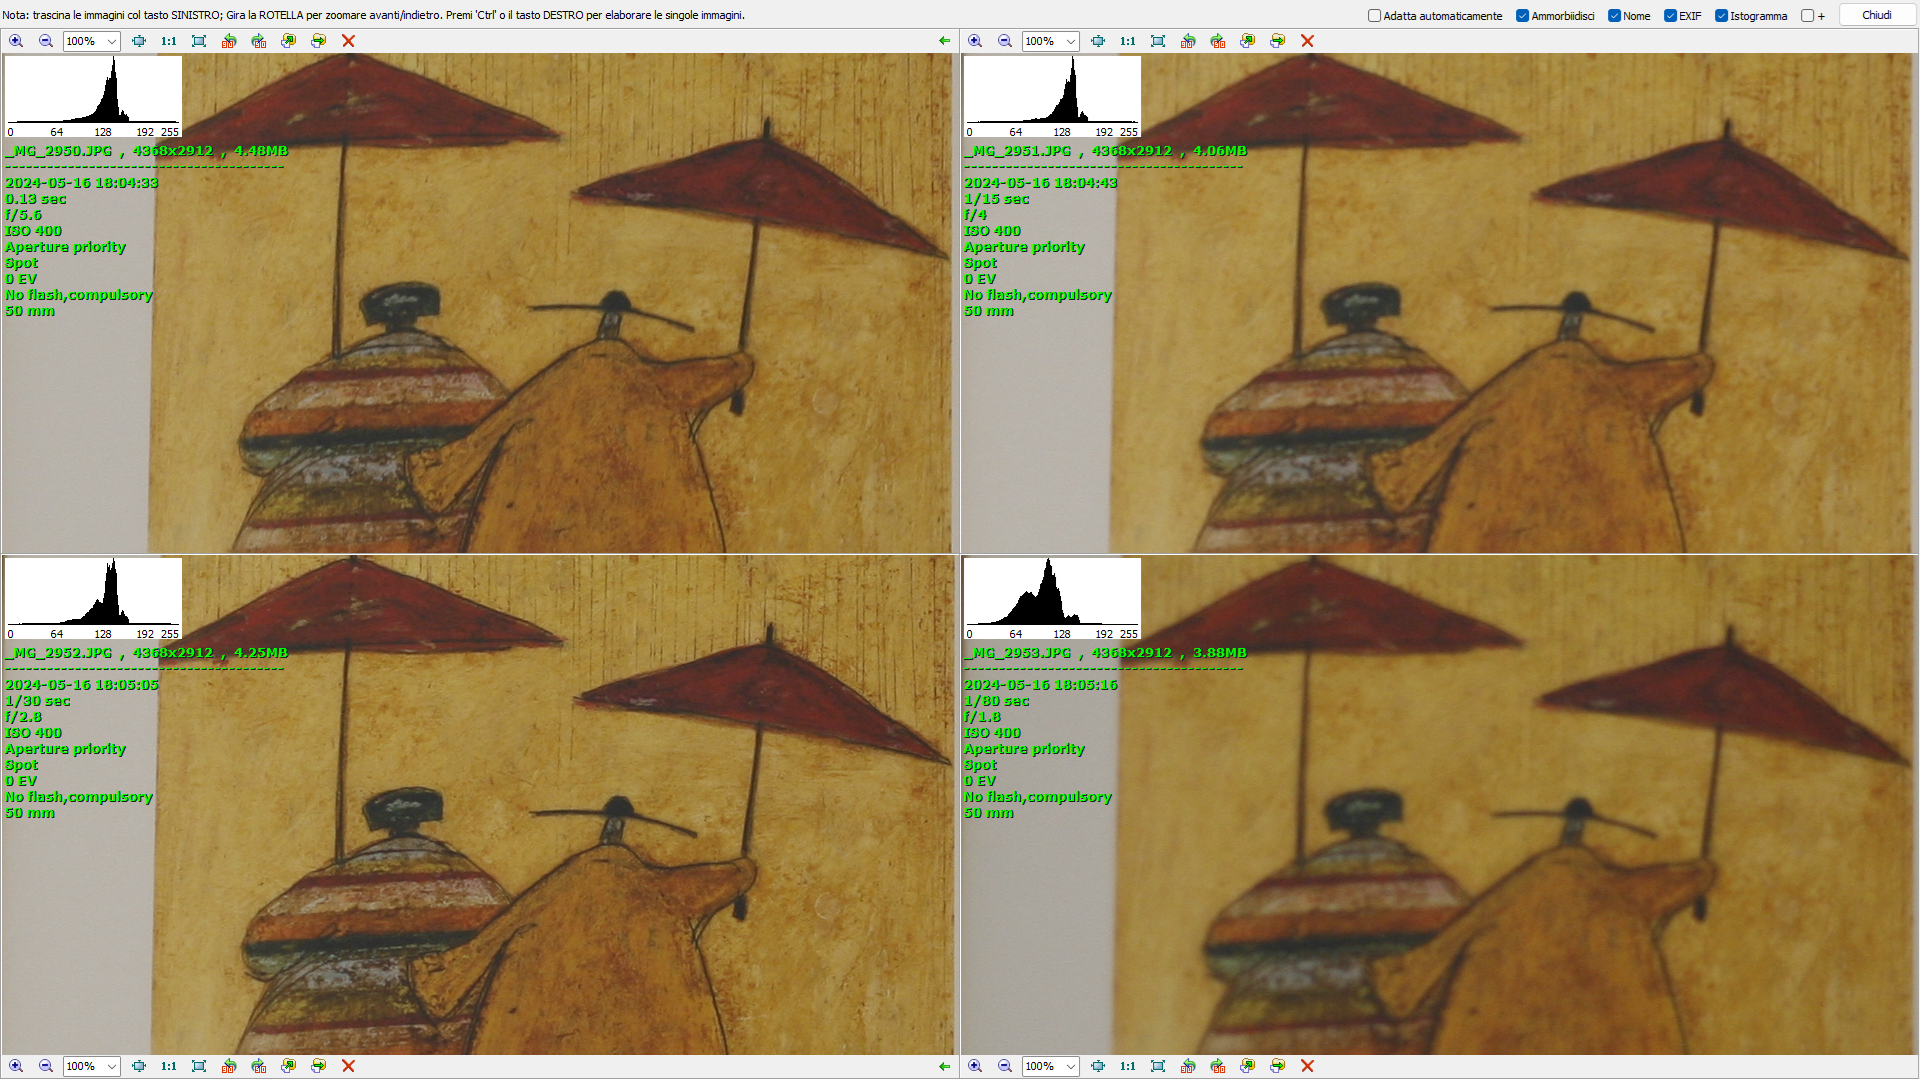
Task: Copy _MG_2950.JPG to folder
Action: click(x=289, y=41)
